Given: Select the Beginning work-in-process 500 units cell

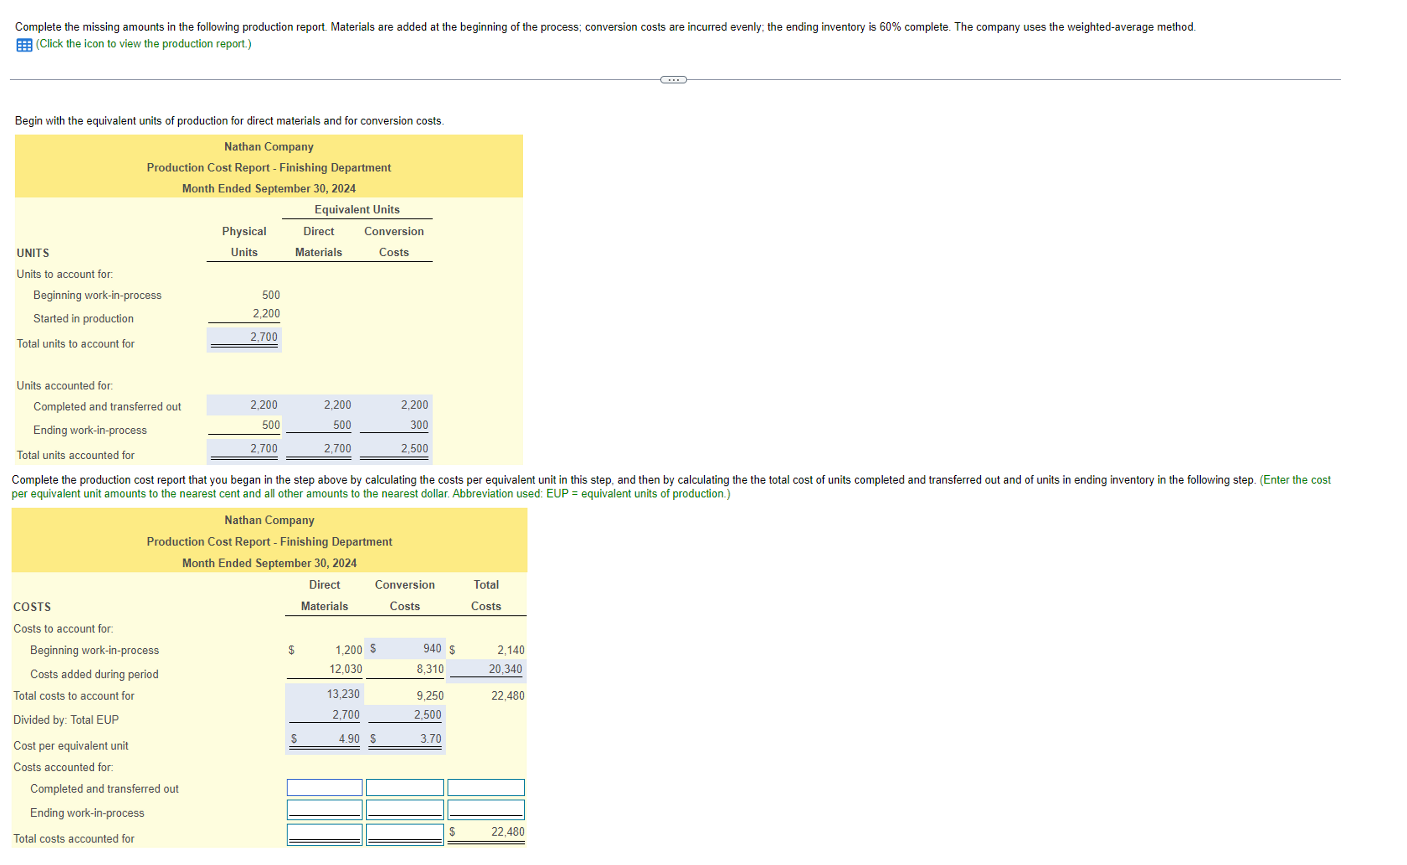Looking at the screenshot, I should (269, 295).
